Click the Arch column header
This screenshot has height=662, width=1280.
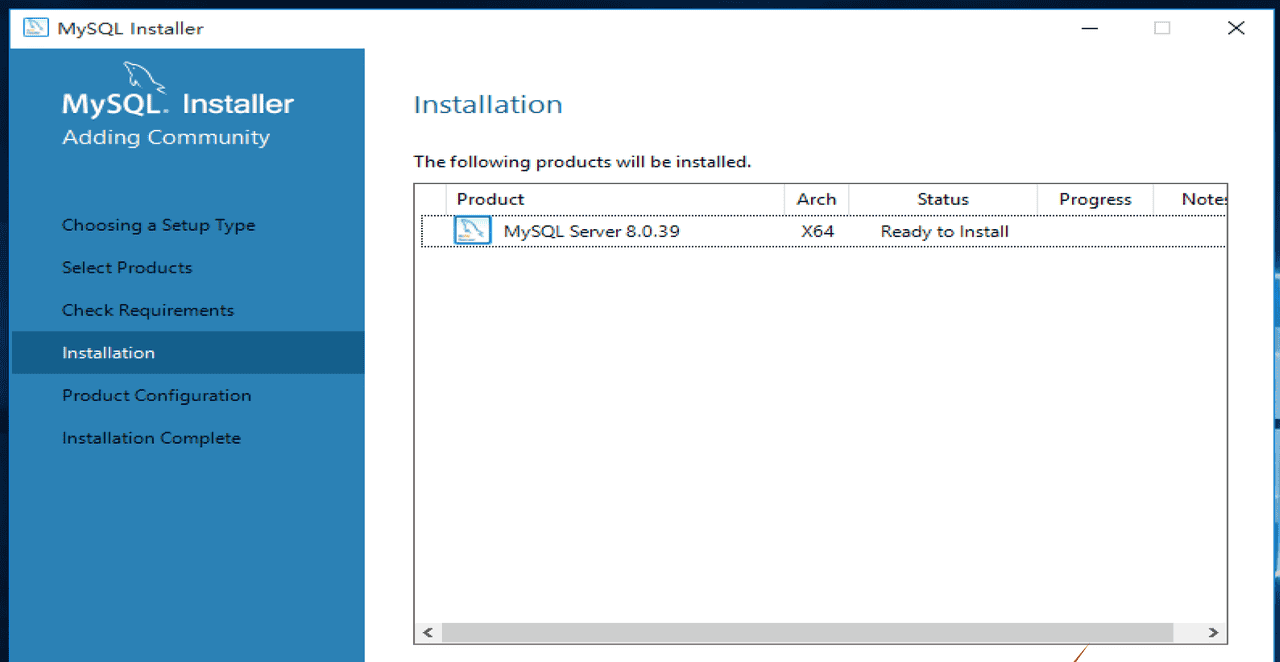click(816, 199)
